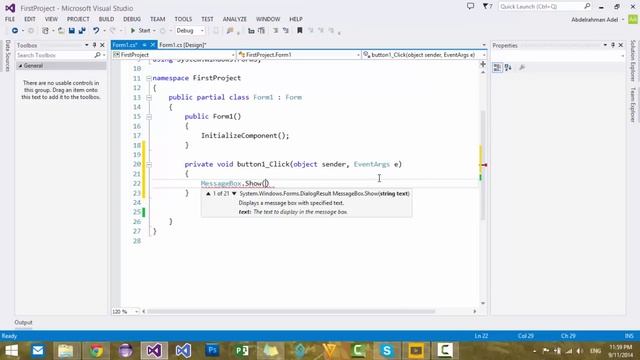Collapse the namespace FirstProject code block
The image size is (640, 360).
149,78
